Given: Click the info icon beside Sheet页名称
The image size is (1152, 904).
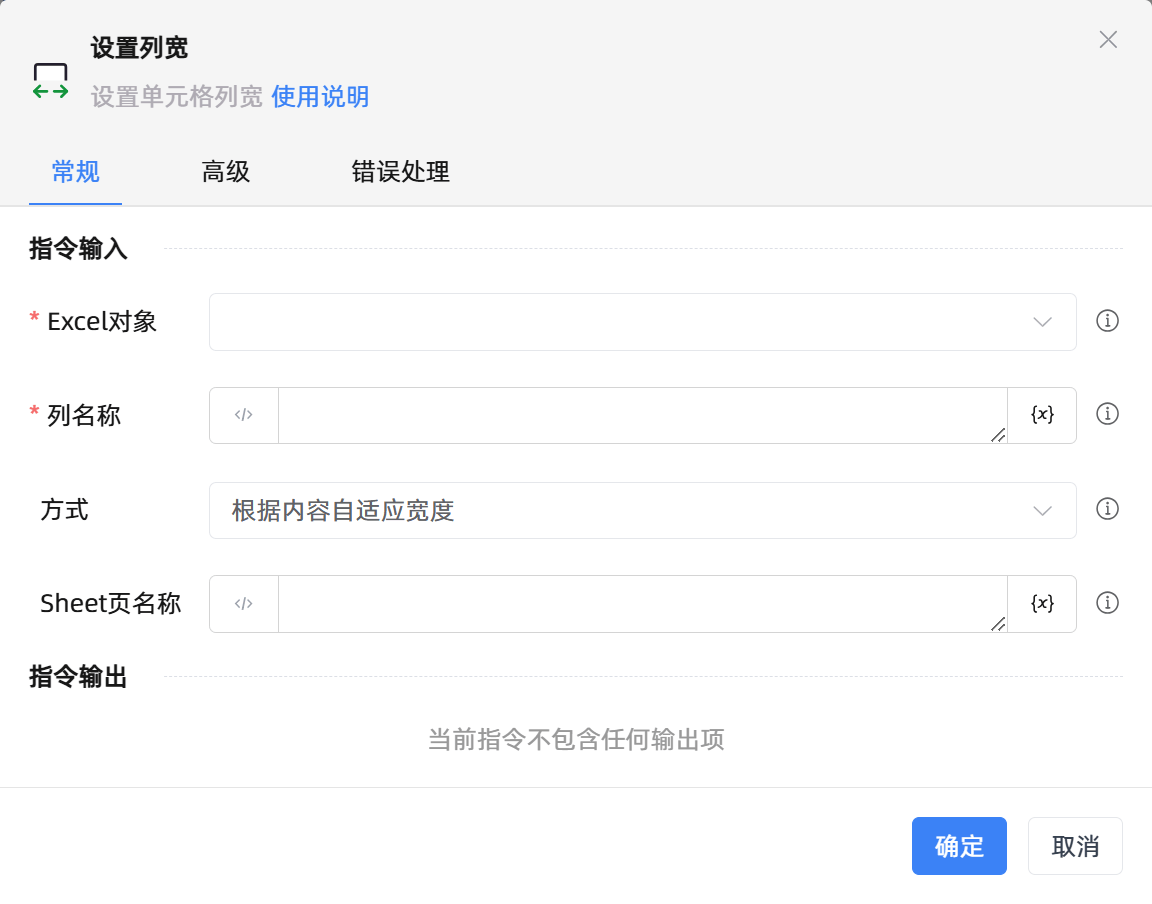Looking at the screenshot, I should (1107, 603).
